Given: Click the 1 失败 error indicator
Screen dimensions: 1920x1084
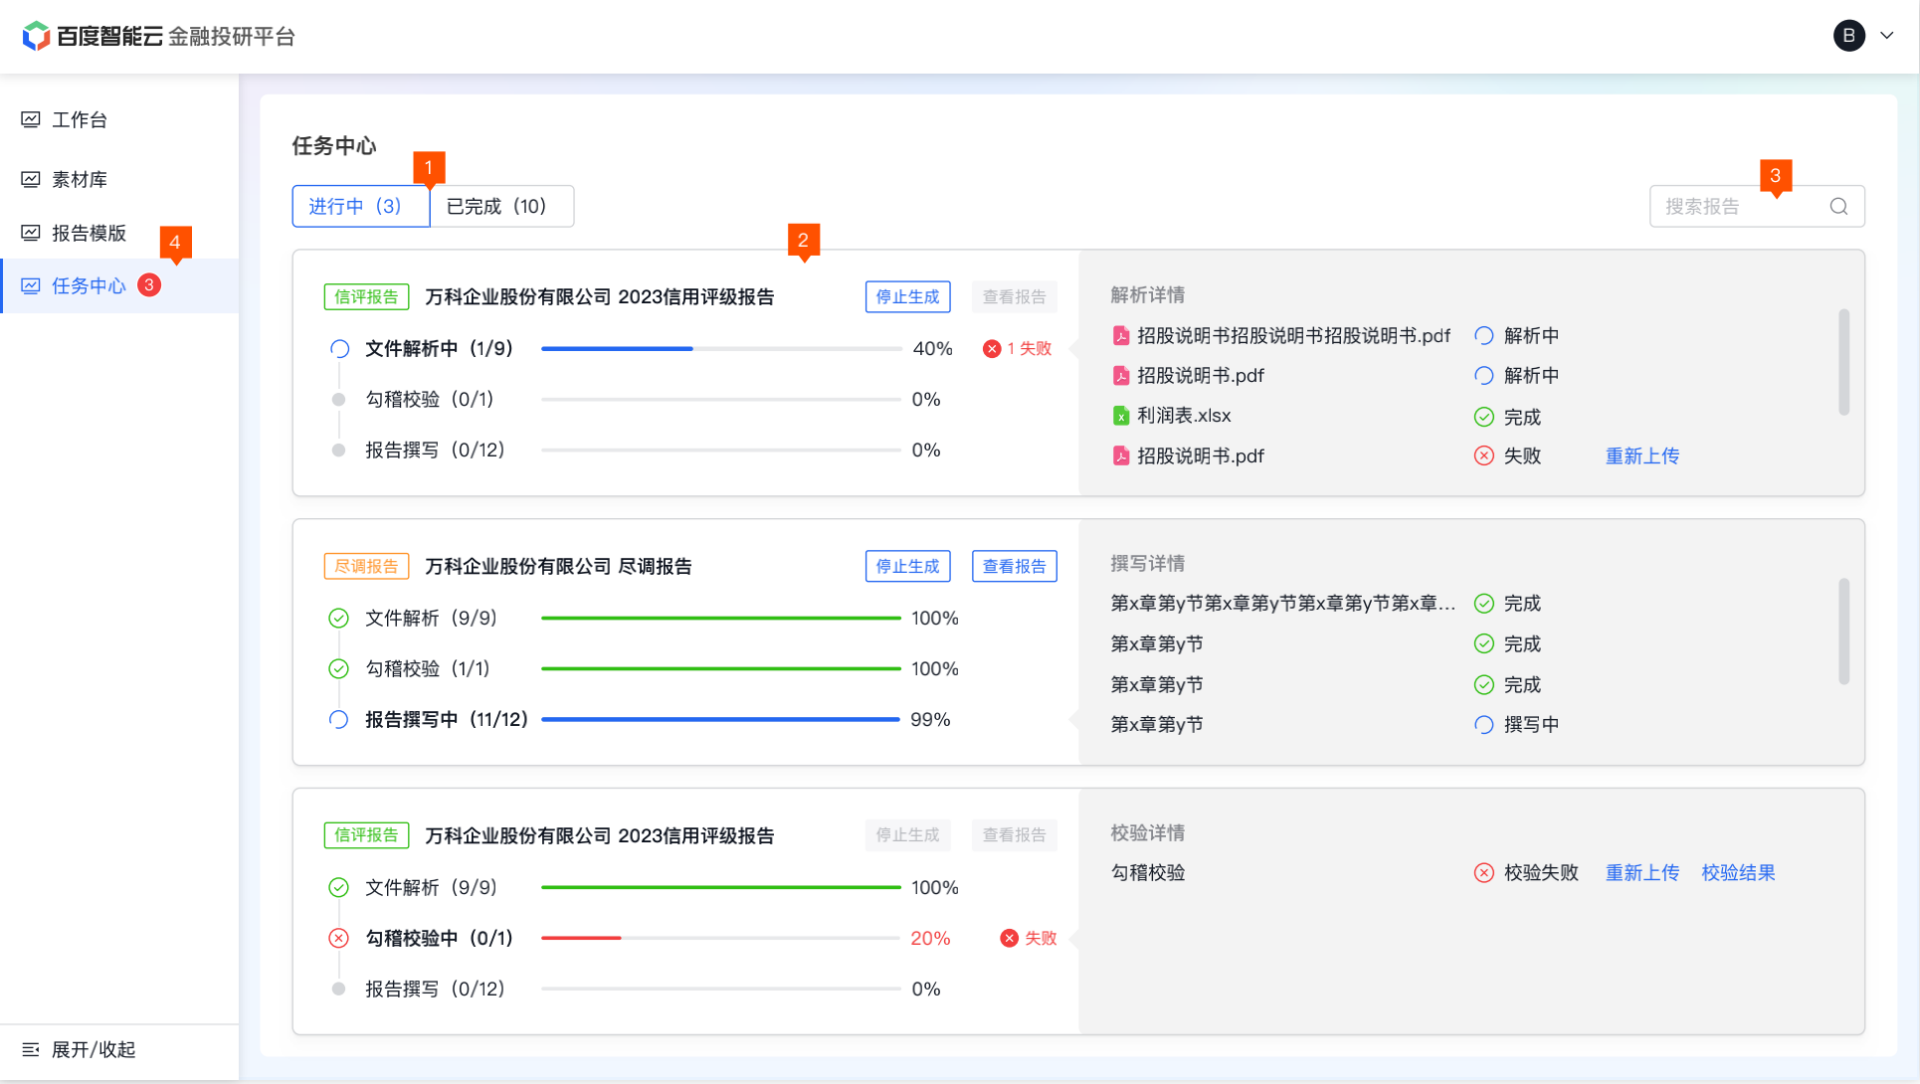Looking at the screenshot, I should pos(1018,348).
